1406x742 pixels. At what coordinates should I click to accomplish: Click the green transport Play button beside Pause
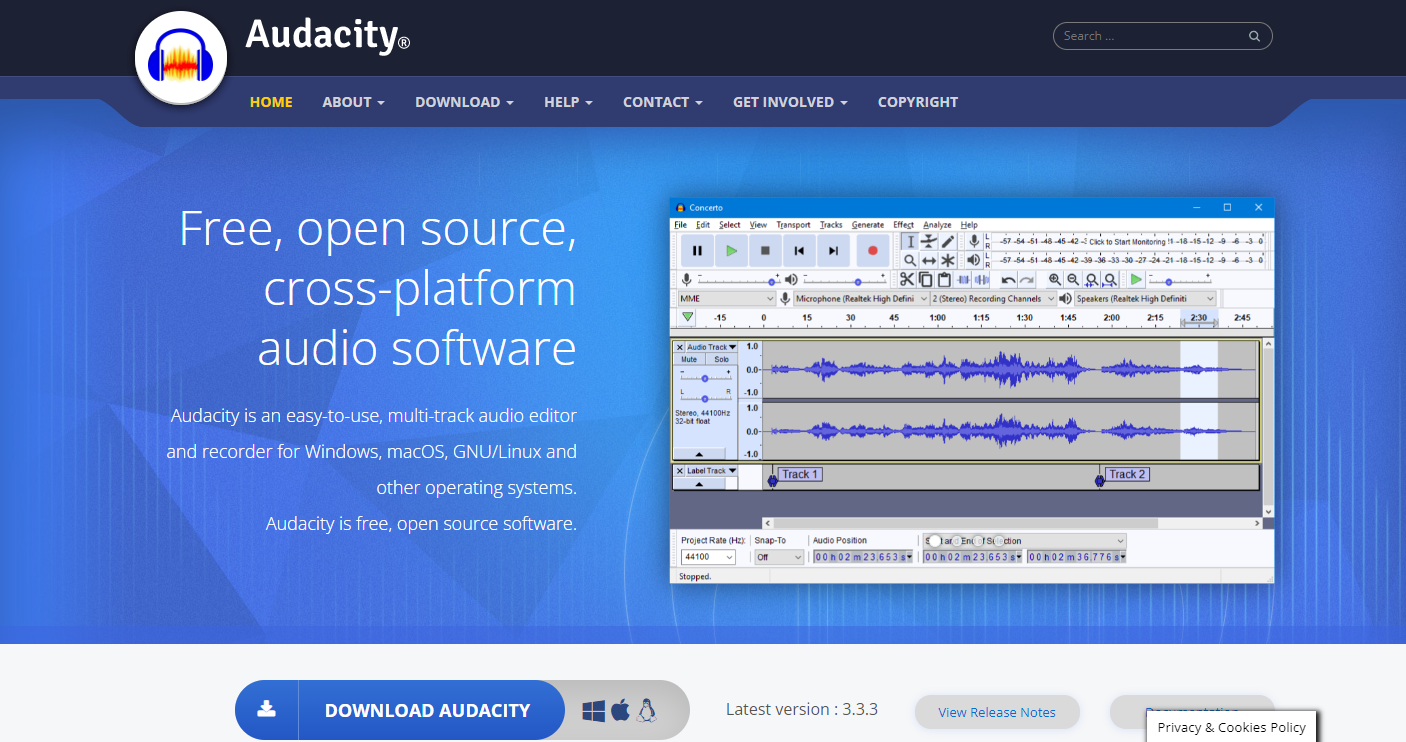point(731,251)
